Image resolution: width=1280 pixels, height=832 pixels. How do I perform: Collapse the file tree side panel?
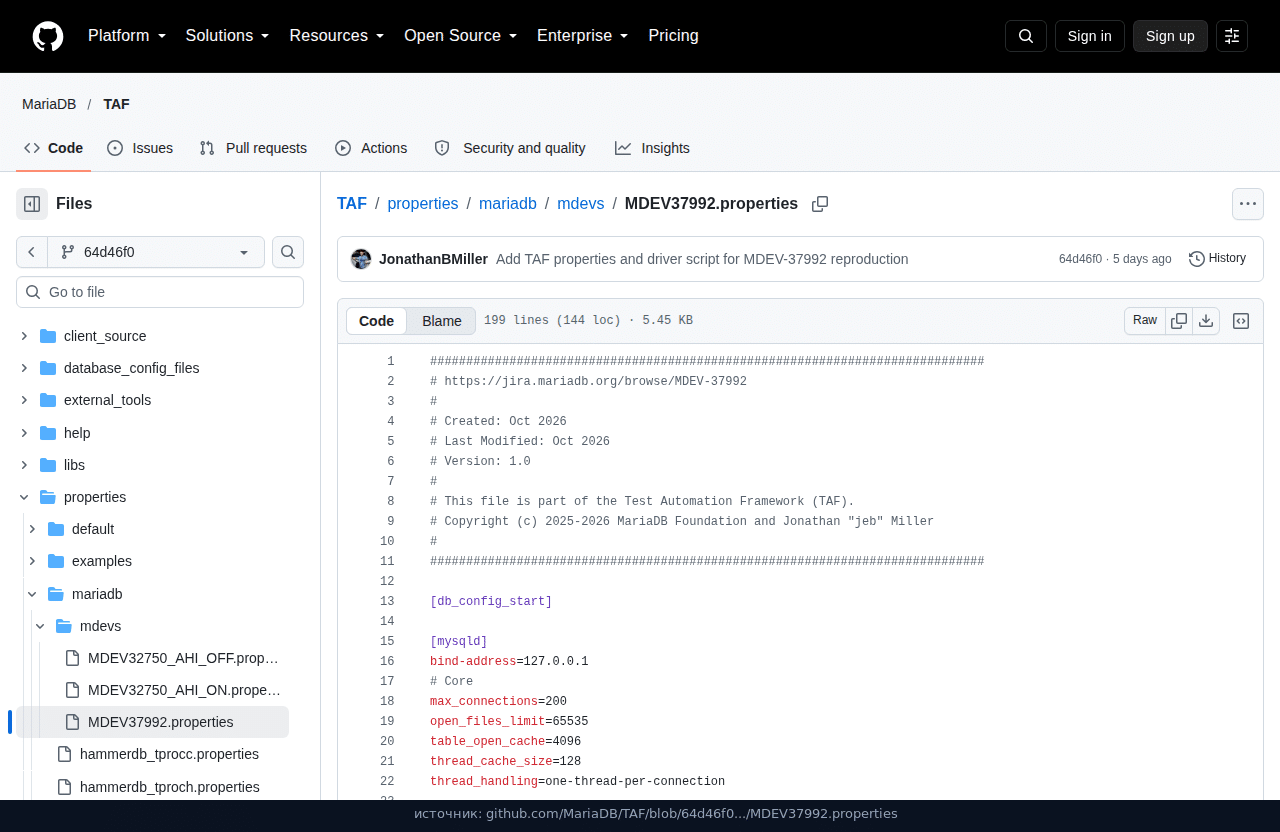click(x=32, y=204)
